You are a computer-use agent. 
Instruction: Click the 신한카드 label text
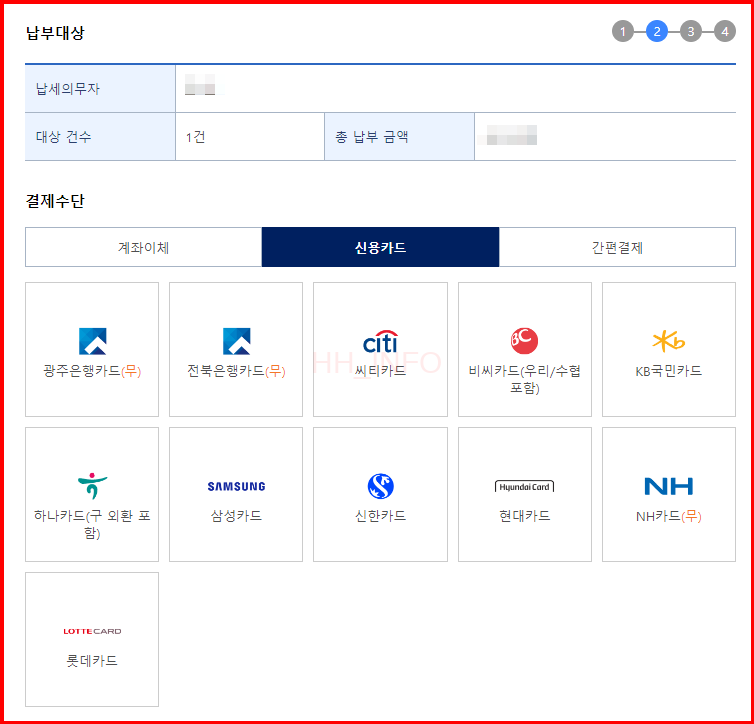pos(380,516)
